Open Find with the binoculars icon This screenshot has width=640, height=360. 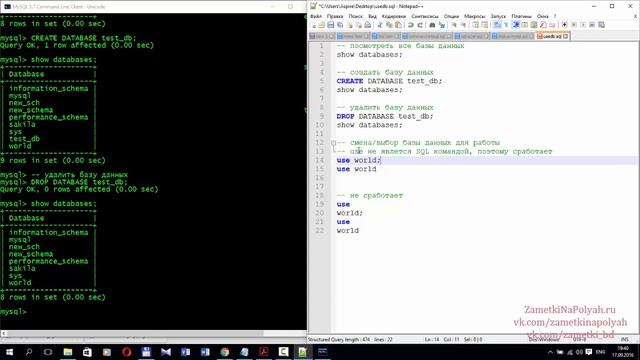coord(432,25)
